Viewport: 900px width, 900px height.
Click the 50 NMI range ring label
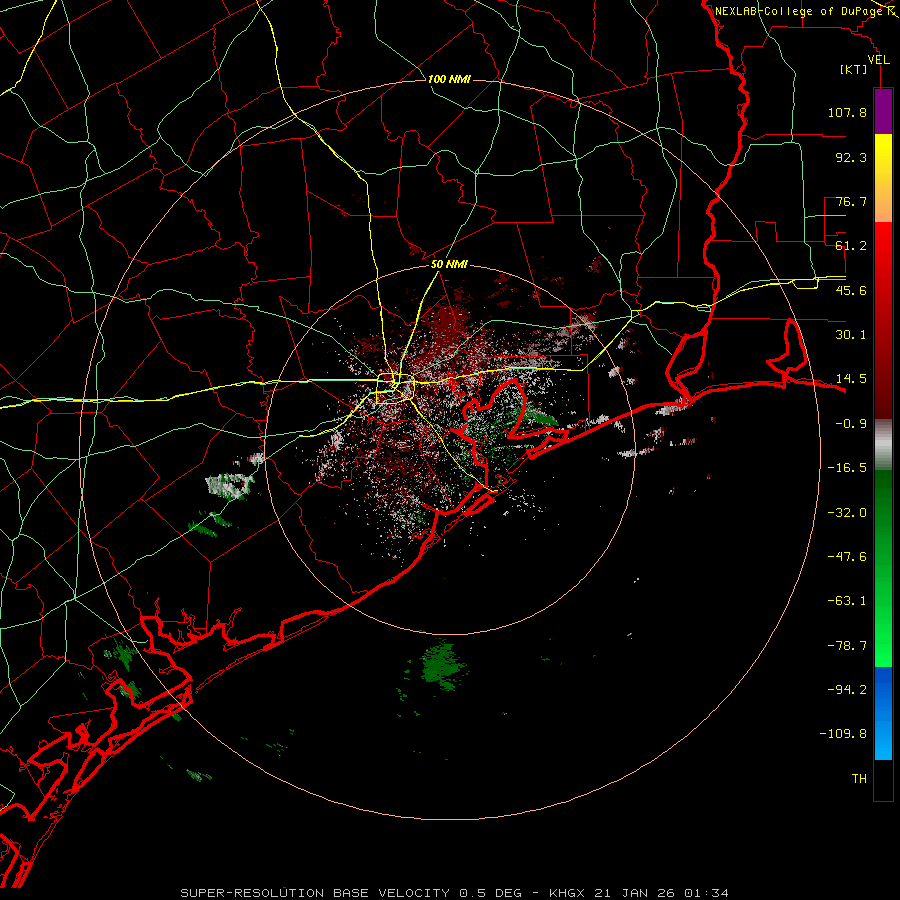pyautogui.click(x=449, y=265)
